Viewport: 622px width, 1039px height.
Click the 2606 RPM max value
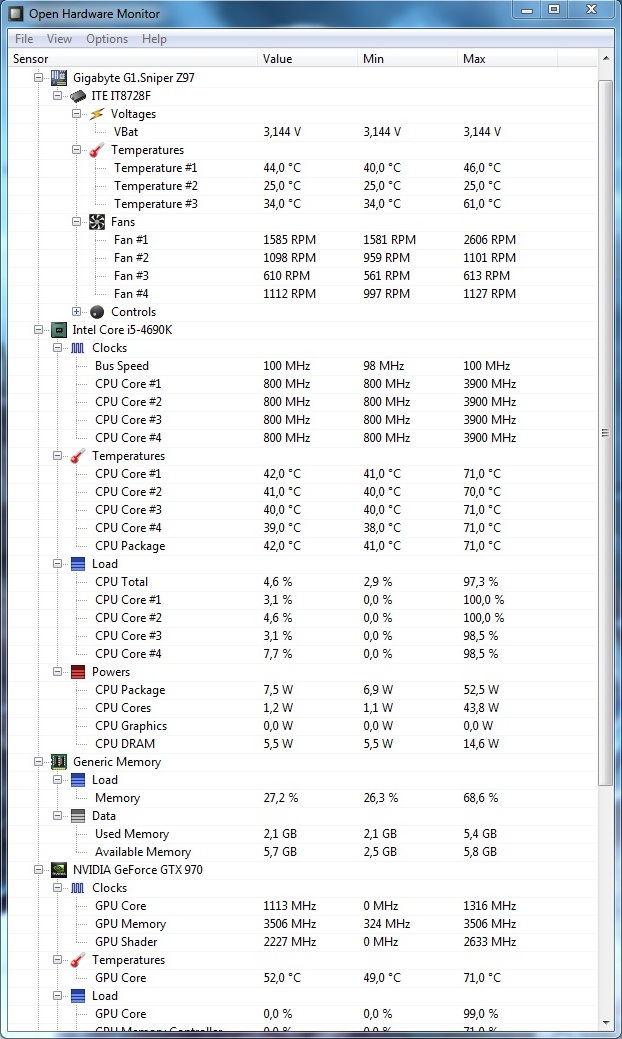pyautogui.click(x=490, y=240)
